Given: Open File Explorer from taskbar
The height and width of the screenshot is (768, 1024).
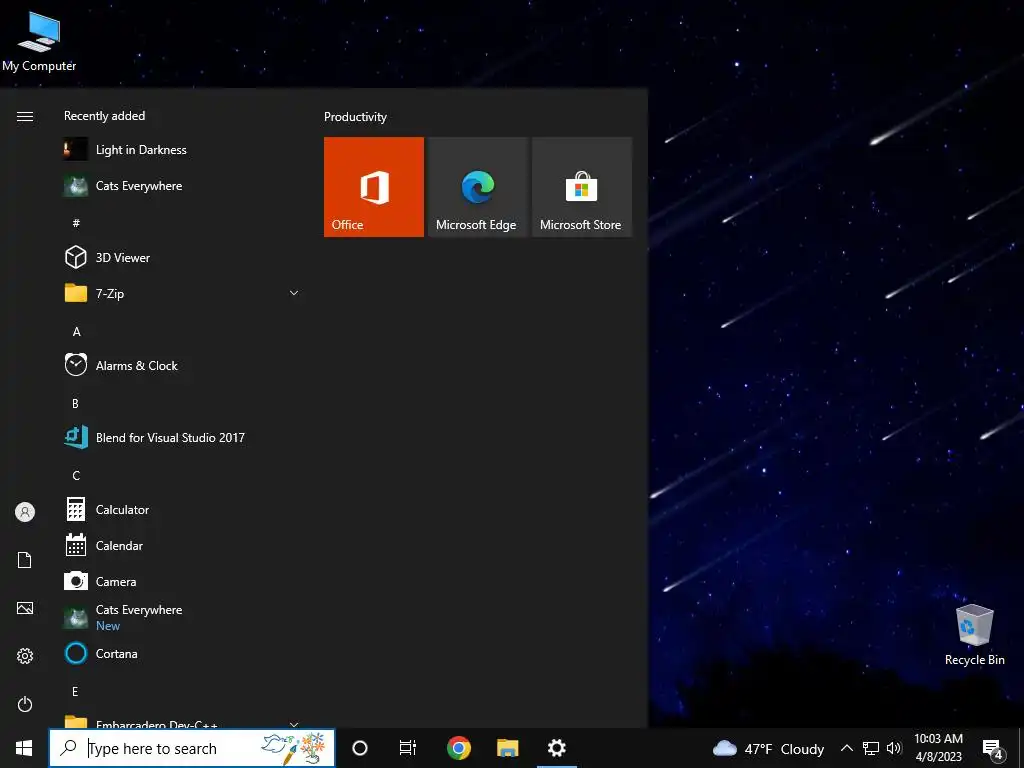Looking at the screenshot, I should (x=507, y=748).
